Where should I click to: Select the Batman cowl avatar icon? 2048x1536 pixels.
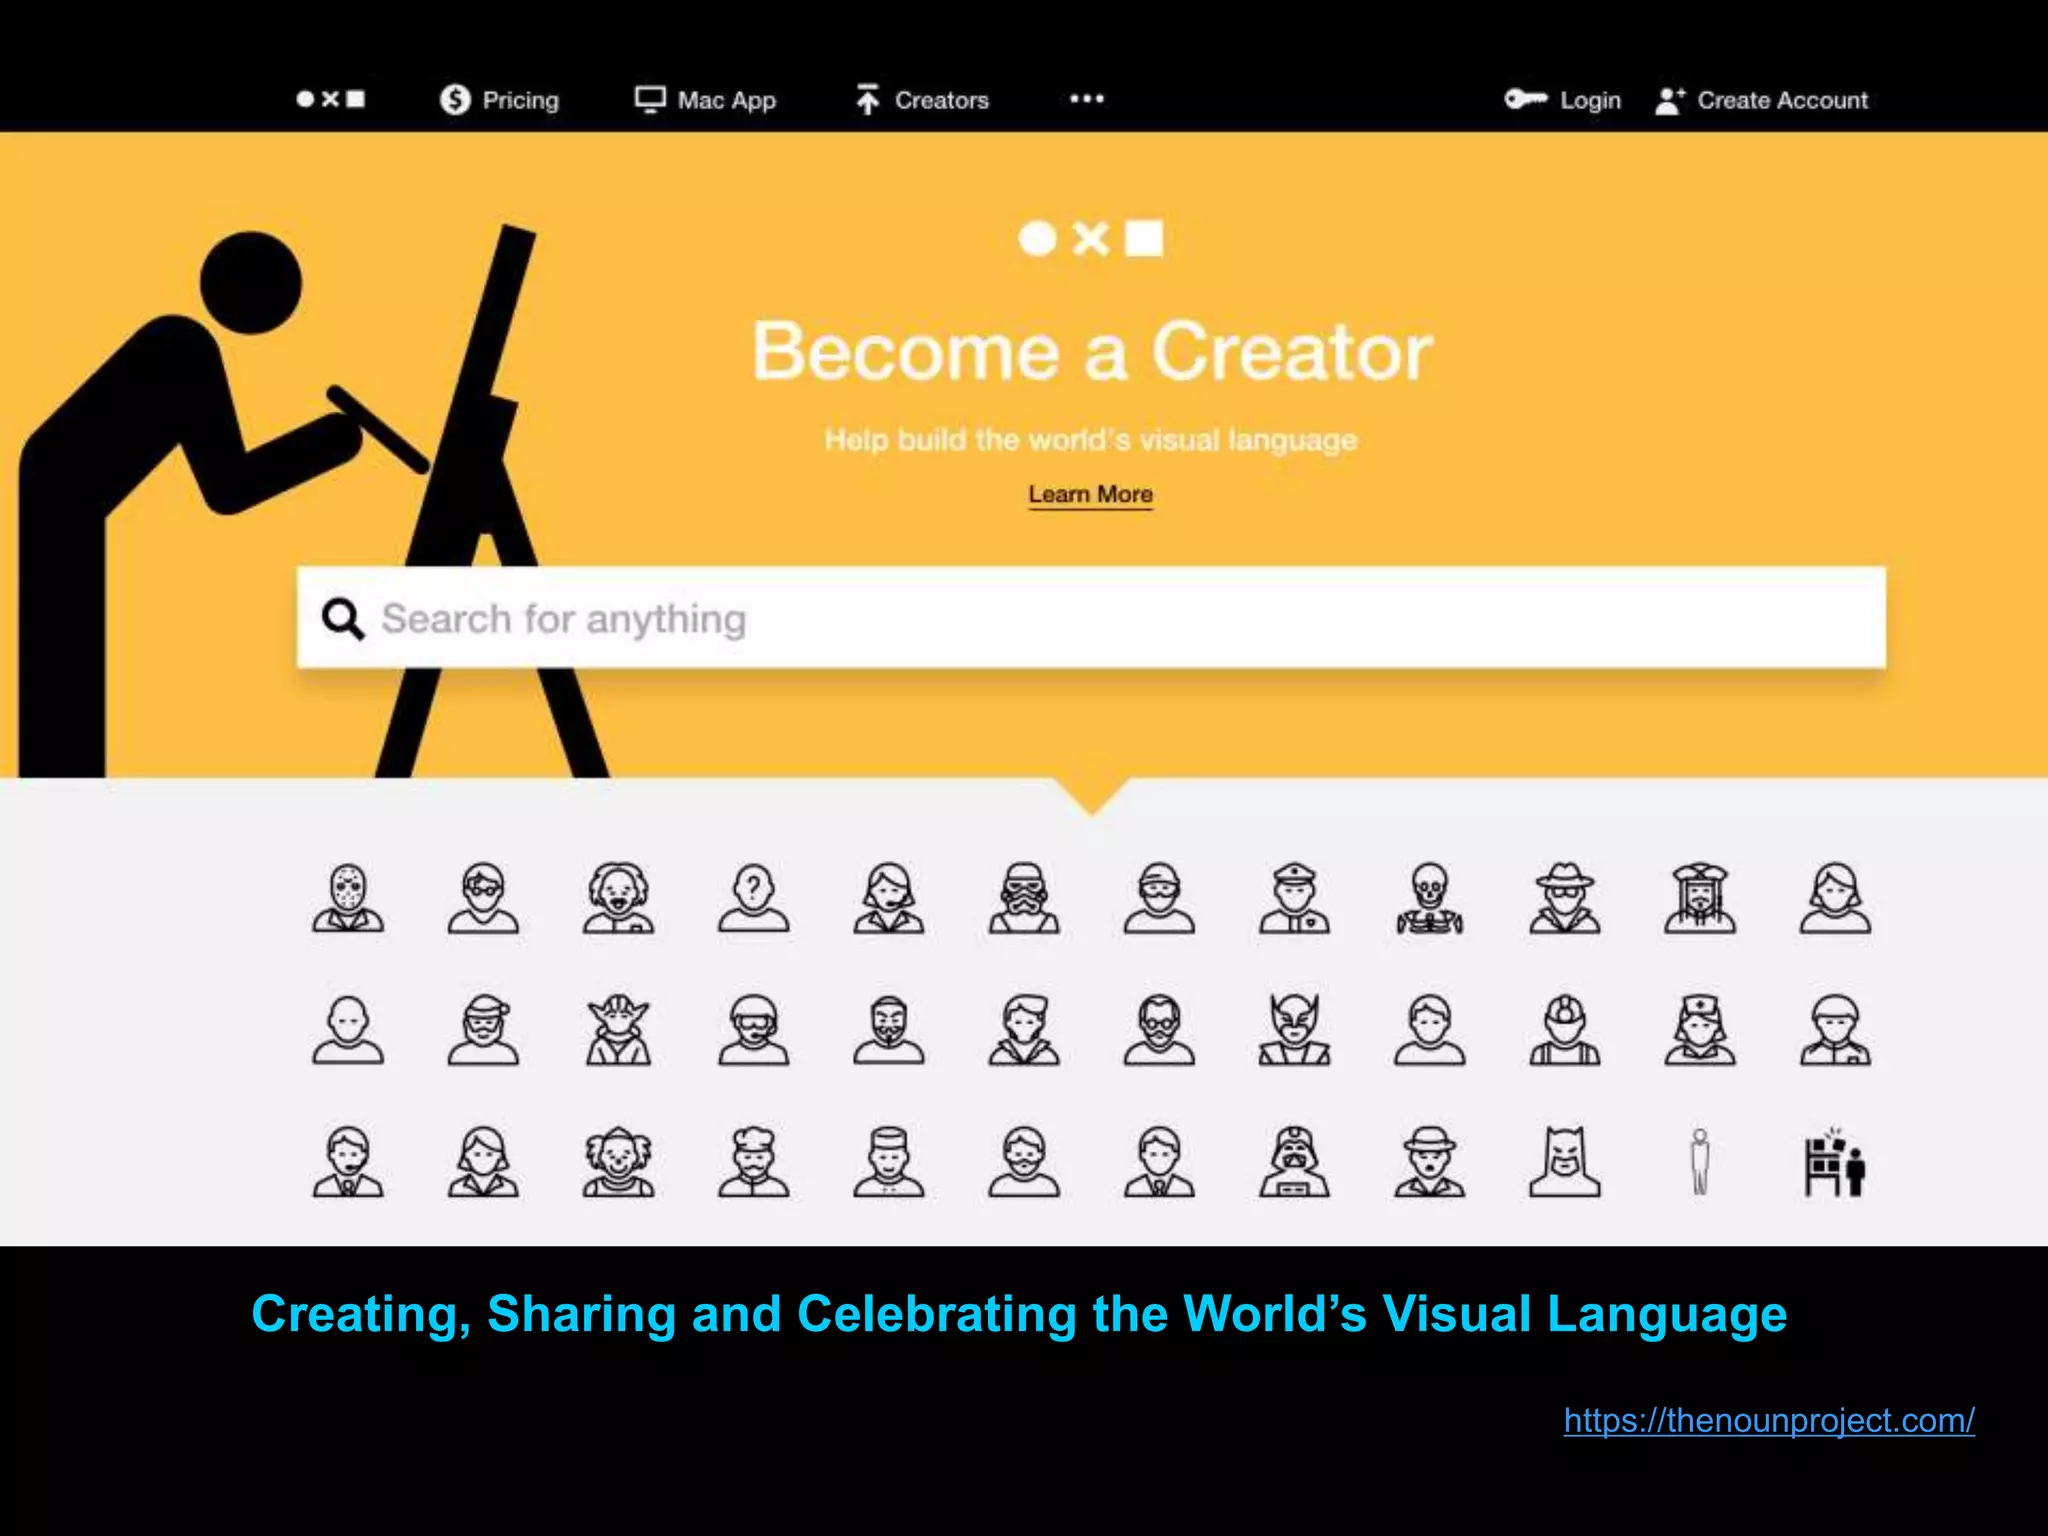coord(1565,1162)
